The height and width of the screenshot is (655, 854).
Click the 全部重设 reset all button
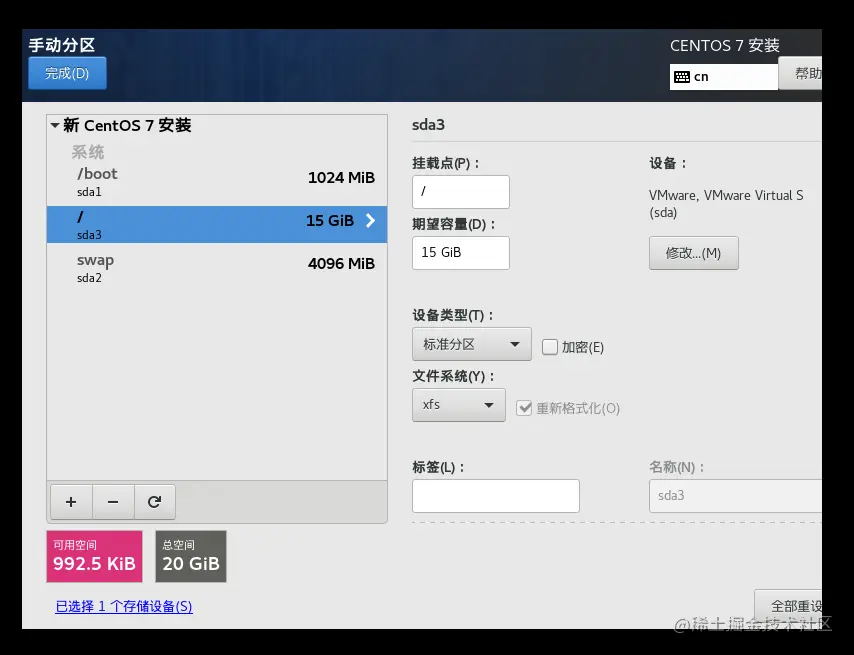pyautogui.click(x=788, y=606)
